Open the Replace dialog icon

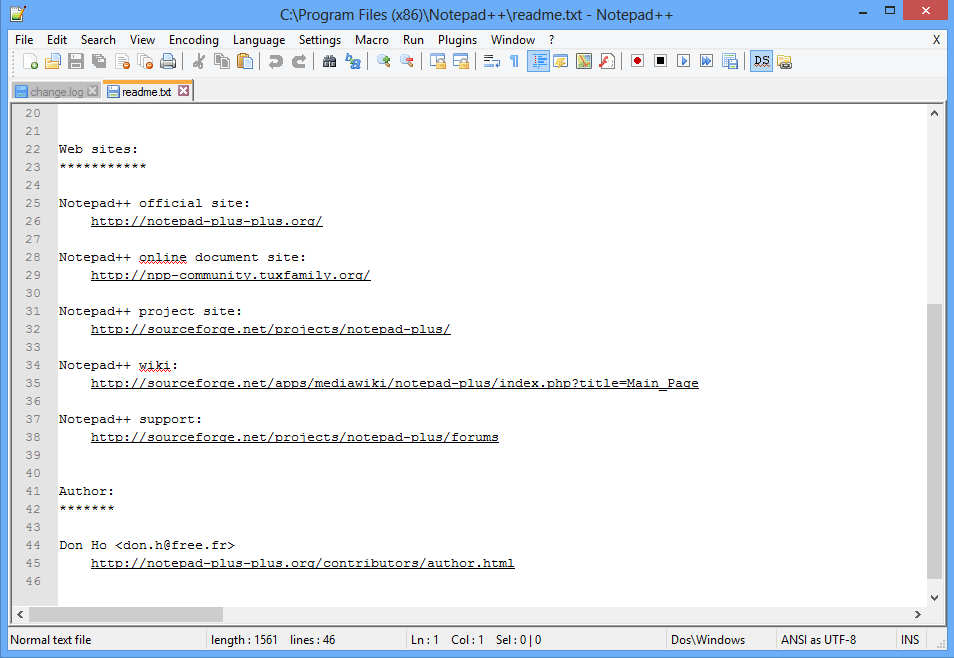pos(353,61)
